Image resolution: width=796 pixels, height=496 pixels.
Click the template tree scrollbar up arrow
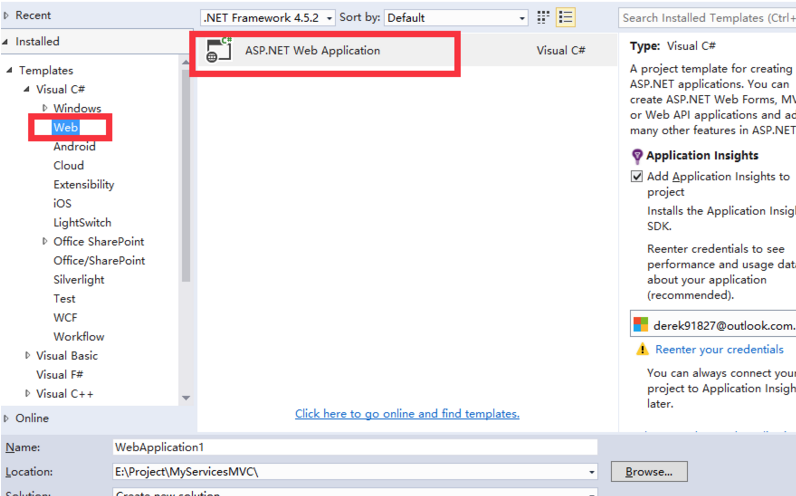pyautogui.click(x=186, y=62)
